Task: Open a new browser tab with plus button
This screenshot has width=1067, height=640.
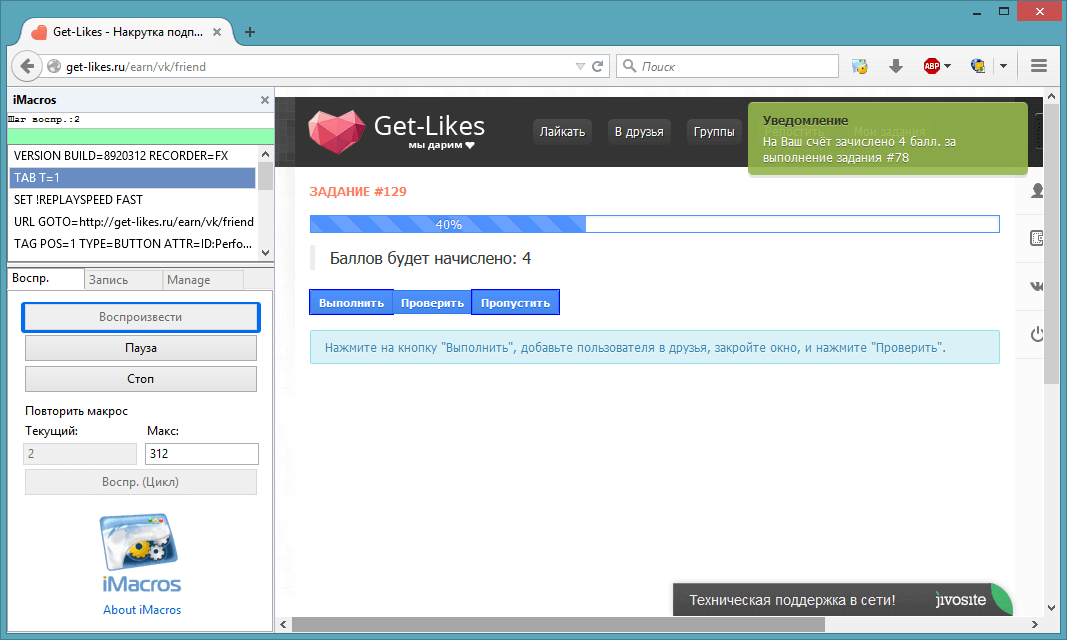Action: pos(250,32)
